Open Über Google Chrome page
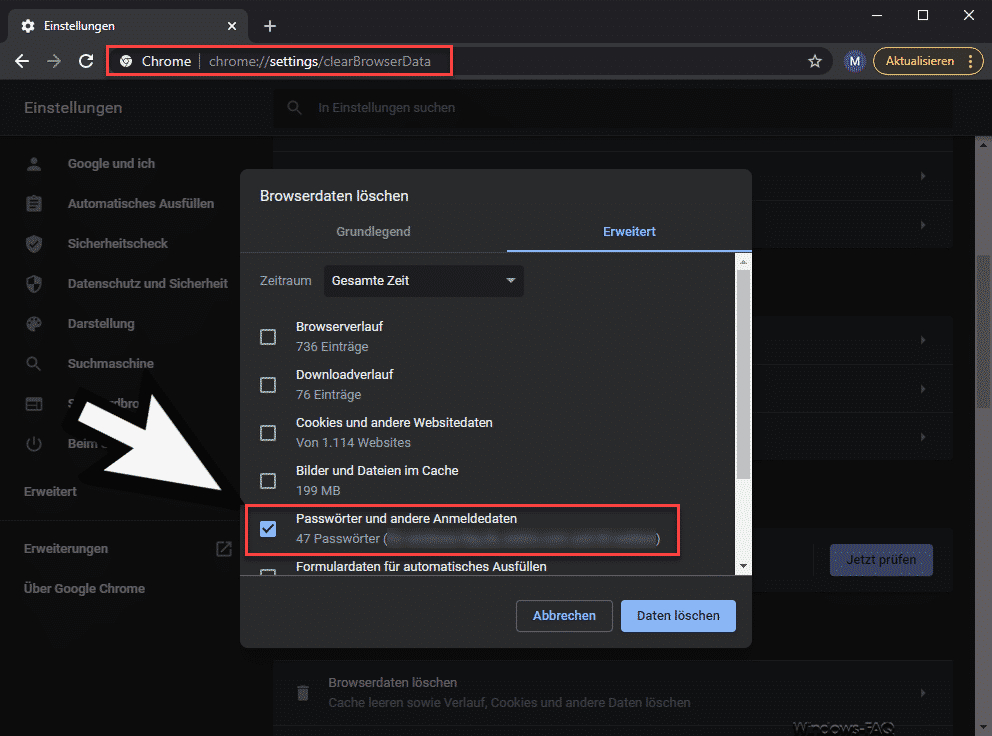Image resolution: width=992 pixels, height=736 pixels. point(84,589)
